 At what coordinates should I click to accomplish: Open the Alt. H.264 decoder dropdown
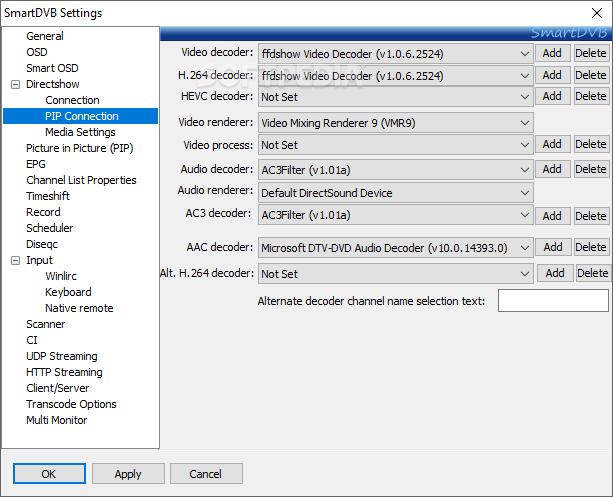pos(396,274)
